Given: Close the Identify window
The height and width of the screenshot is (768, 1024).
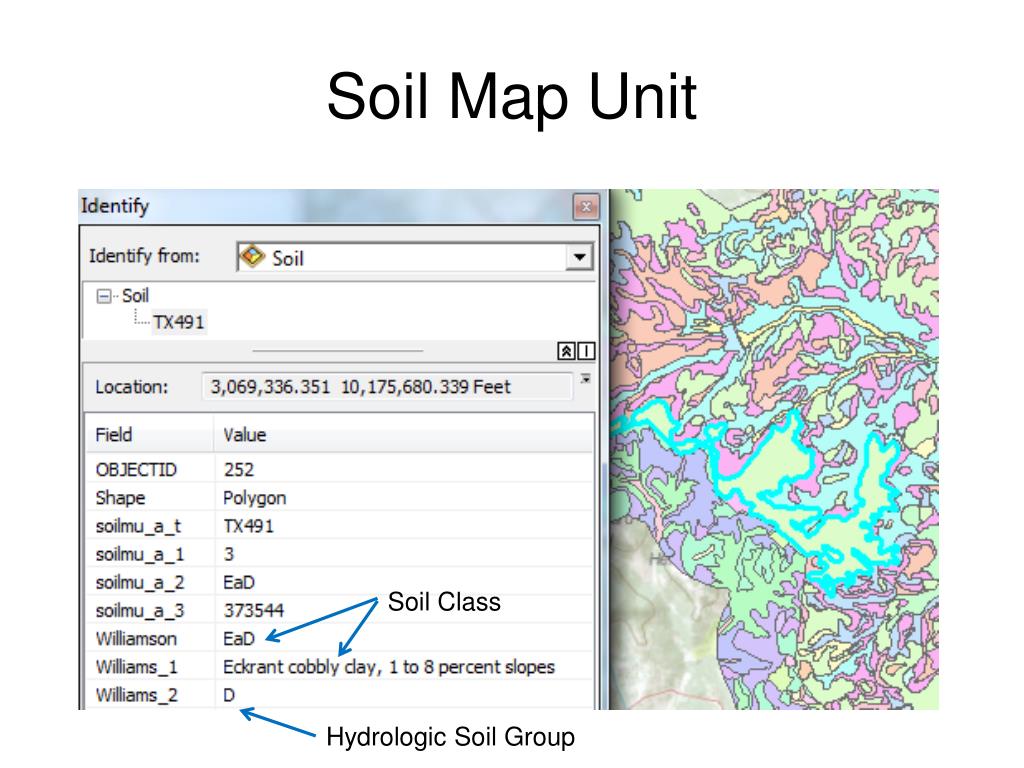Looking at the screenshot, I should pyautogui.click(x=586, y=207).
